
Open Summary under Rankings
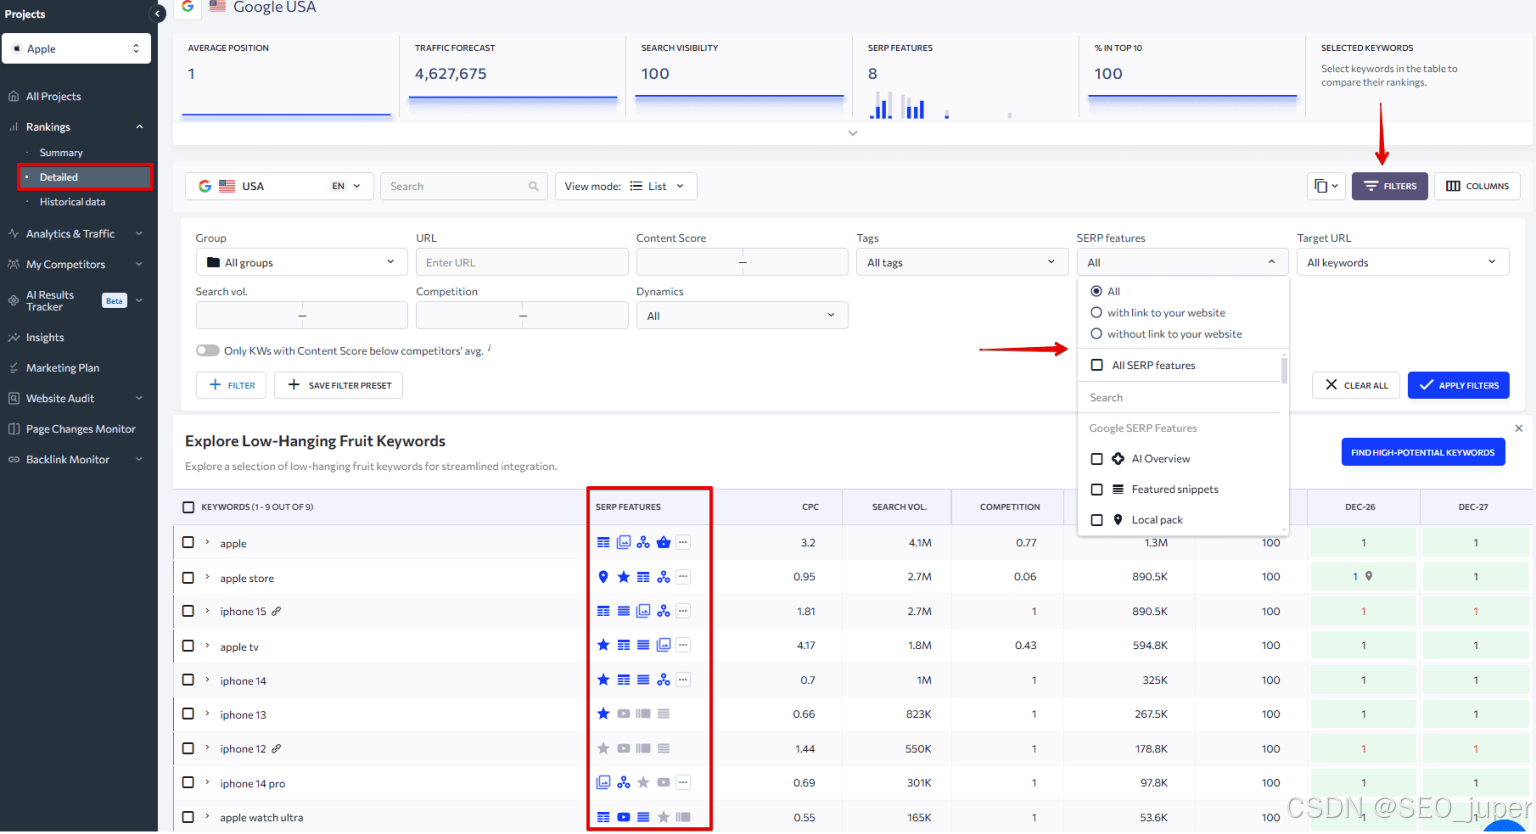click(x=61, y=153)
